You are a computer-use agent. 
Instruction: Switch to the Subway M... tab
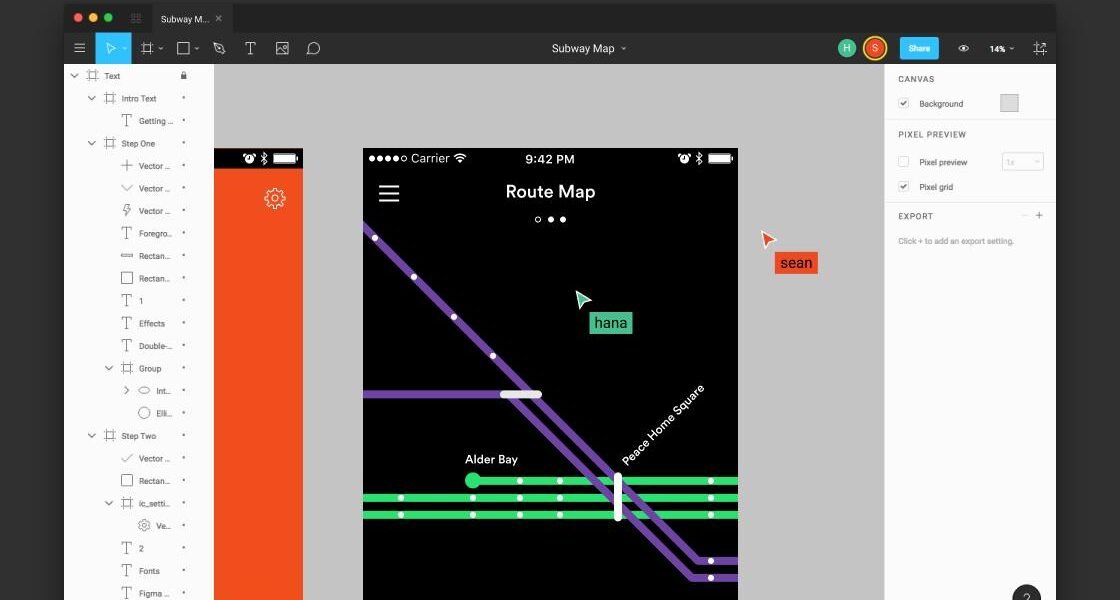click(184, 19)
